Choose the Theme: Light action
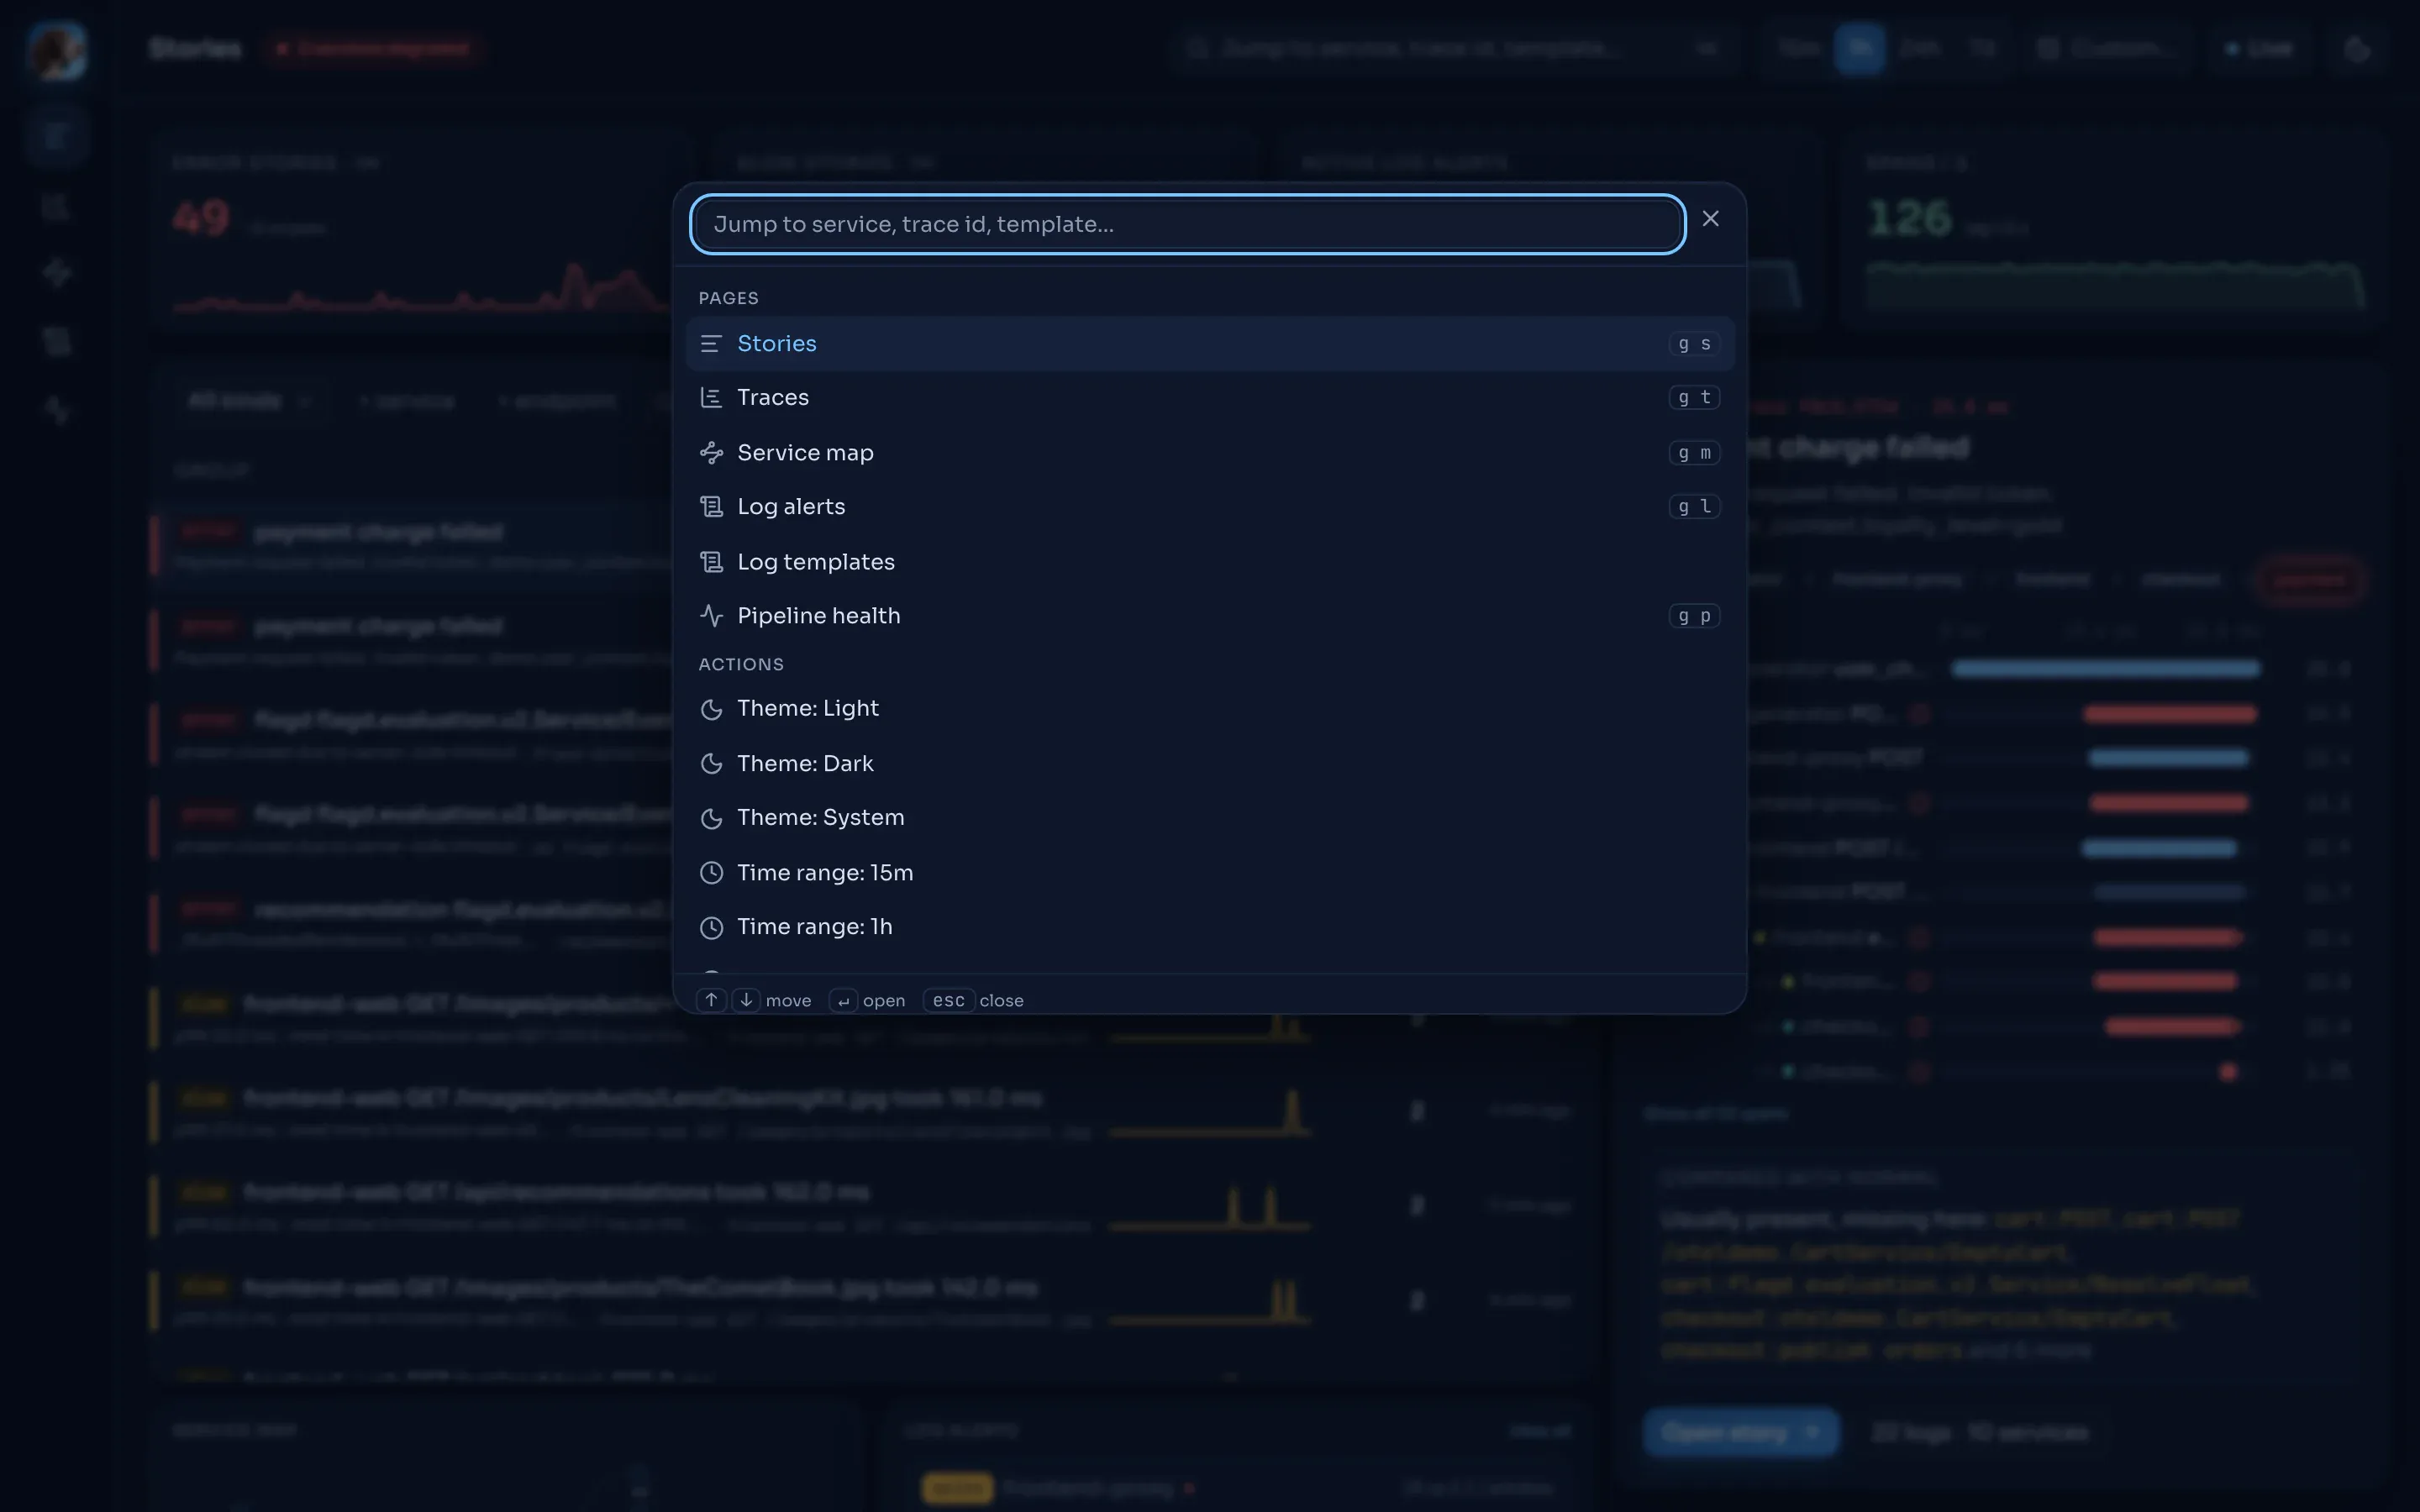 pos(1209,709)
